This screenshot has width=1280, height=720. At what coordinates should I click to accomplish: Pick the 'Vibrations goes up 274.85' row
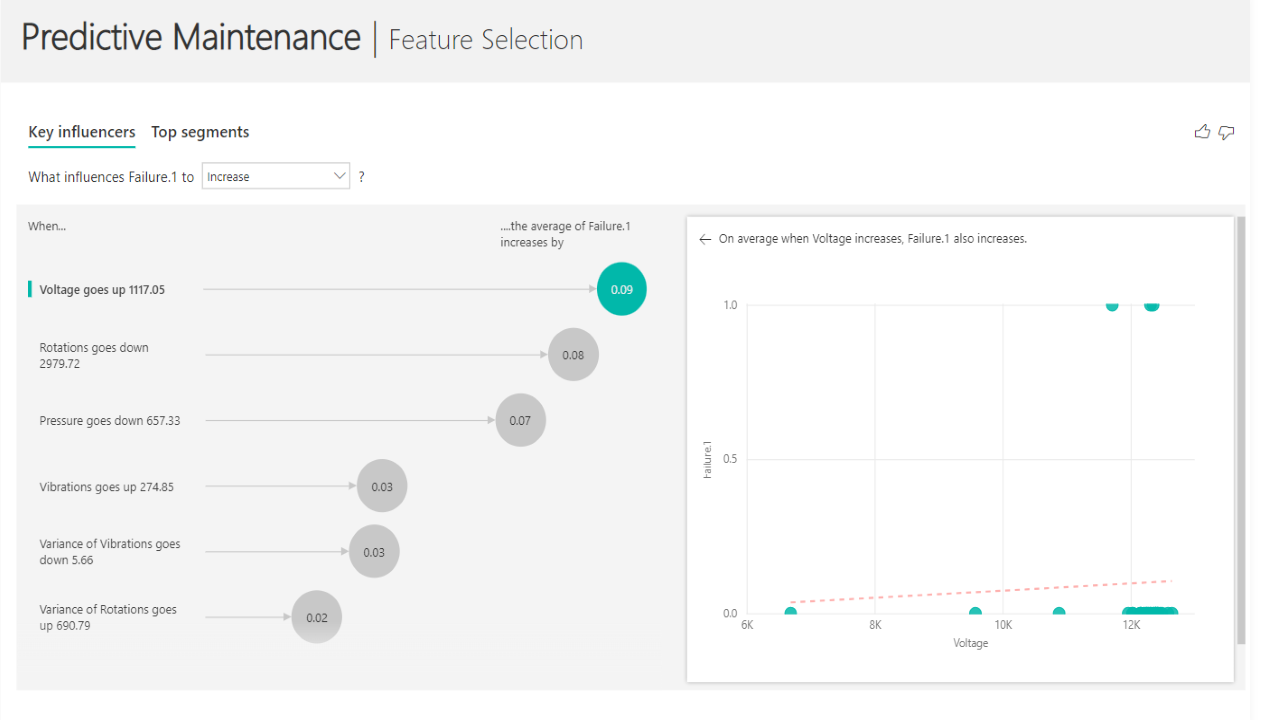(106, 487)
